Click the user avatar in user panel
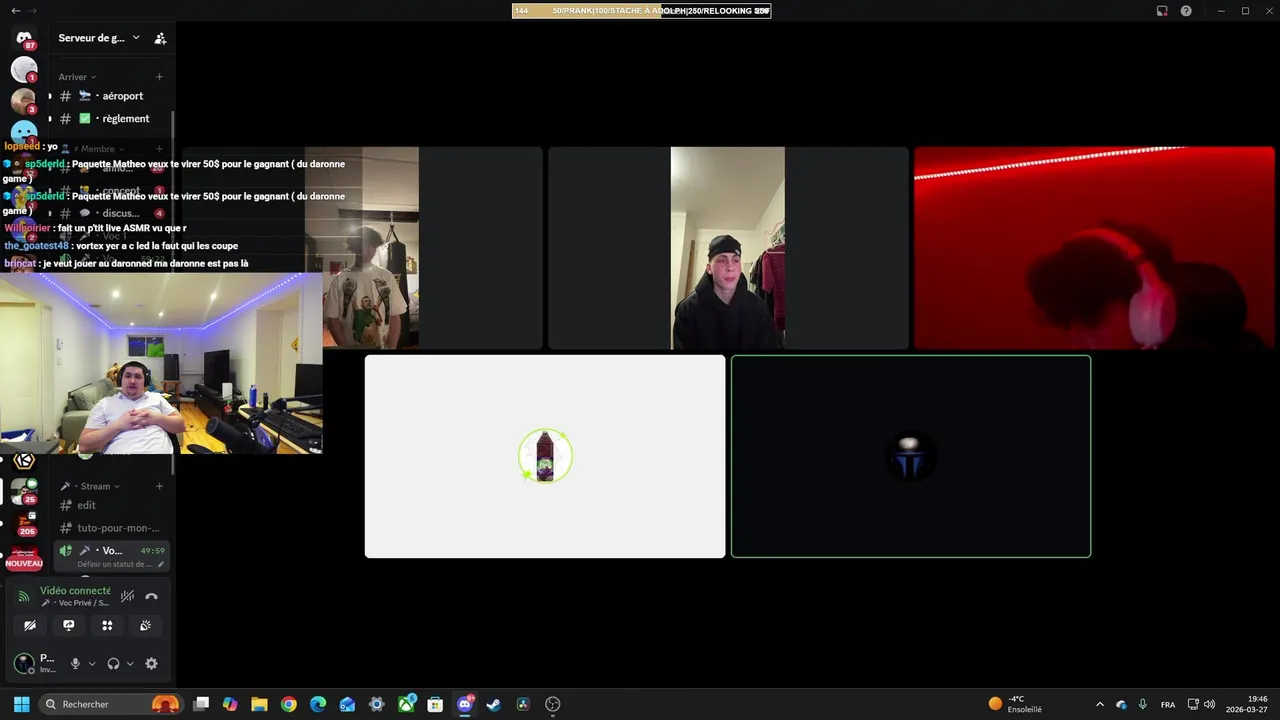The width and height of the screenshot is (1280, 720). [24, 663]
